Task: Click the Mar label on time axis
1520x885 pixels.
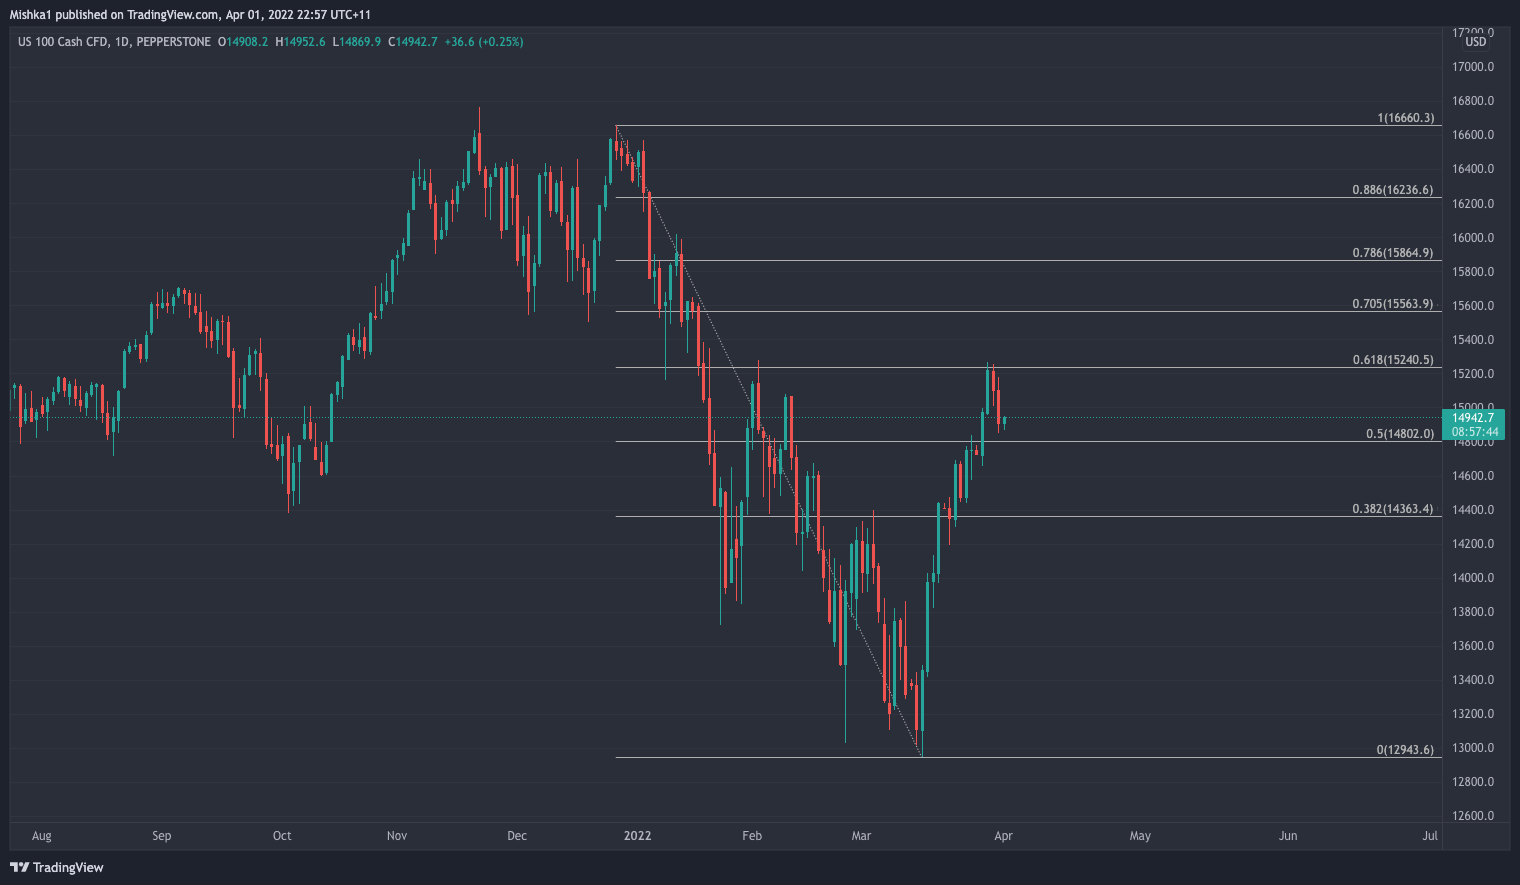Action: click(861, 836)
